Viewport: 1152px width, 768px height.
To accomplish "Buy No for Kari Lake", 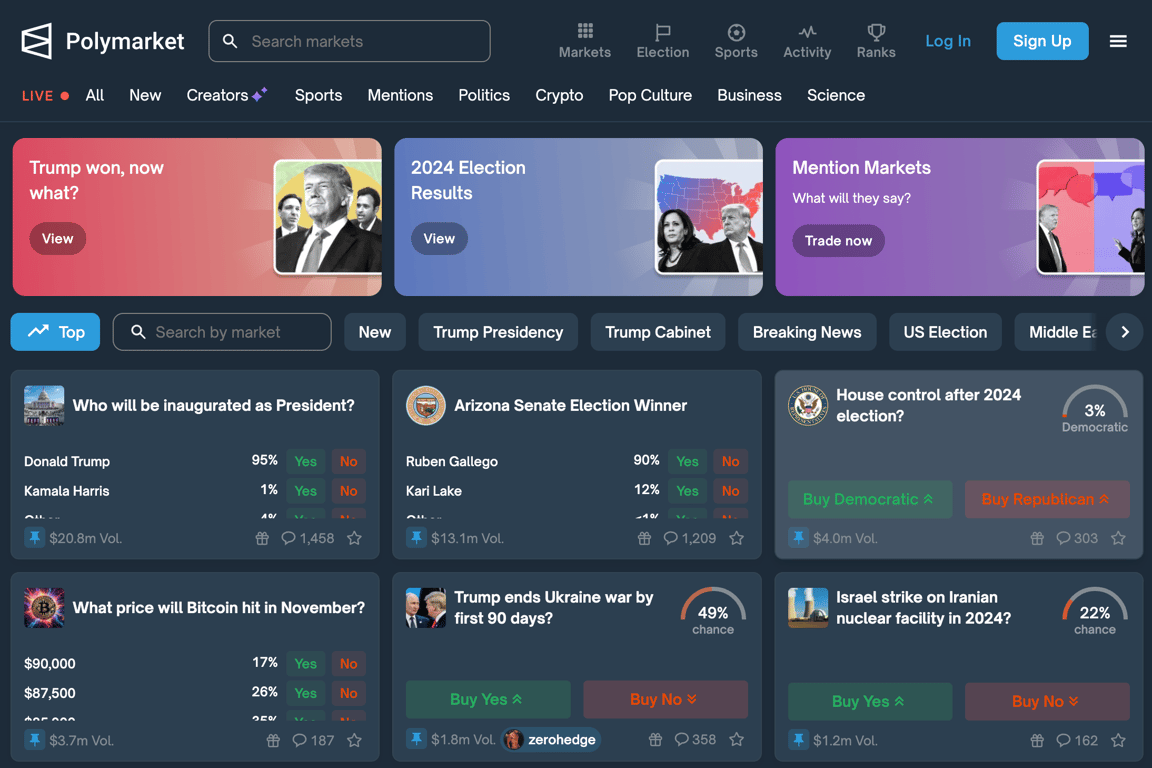I will coord(730,491).
